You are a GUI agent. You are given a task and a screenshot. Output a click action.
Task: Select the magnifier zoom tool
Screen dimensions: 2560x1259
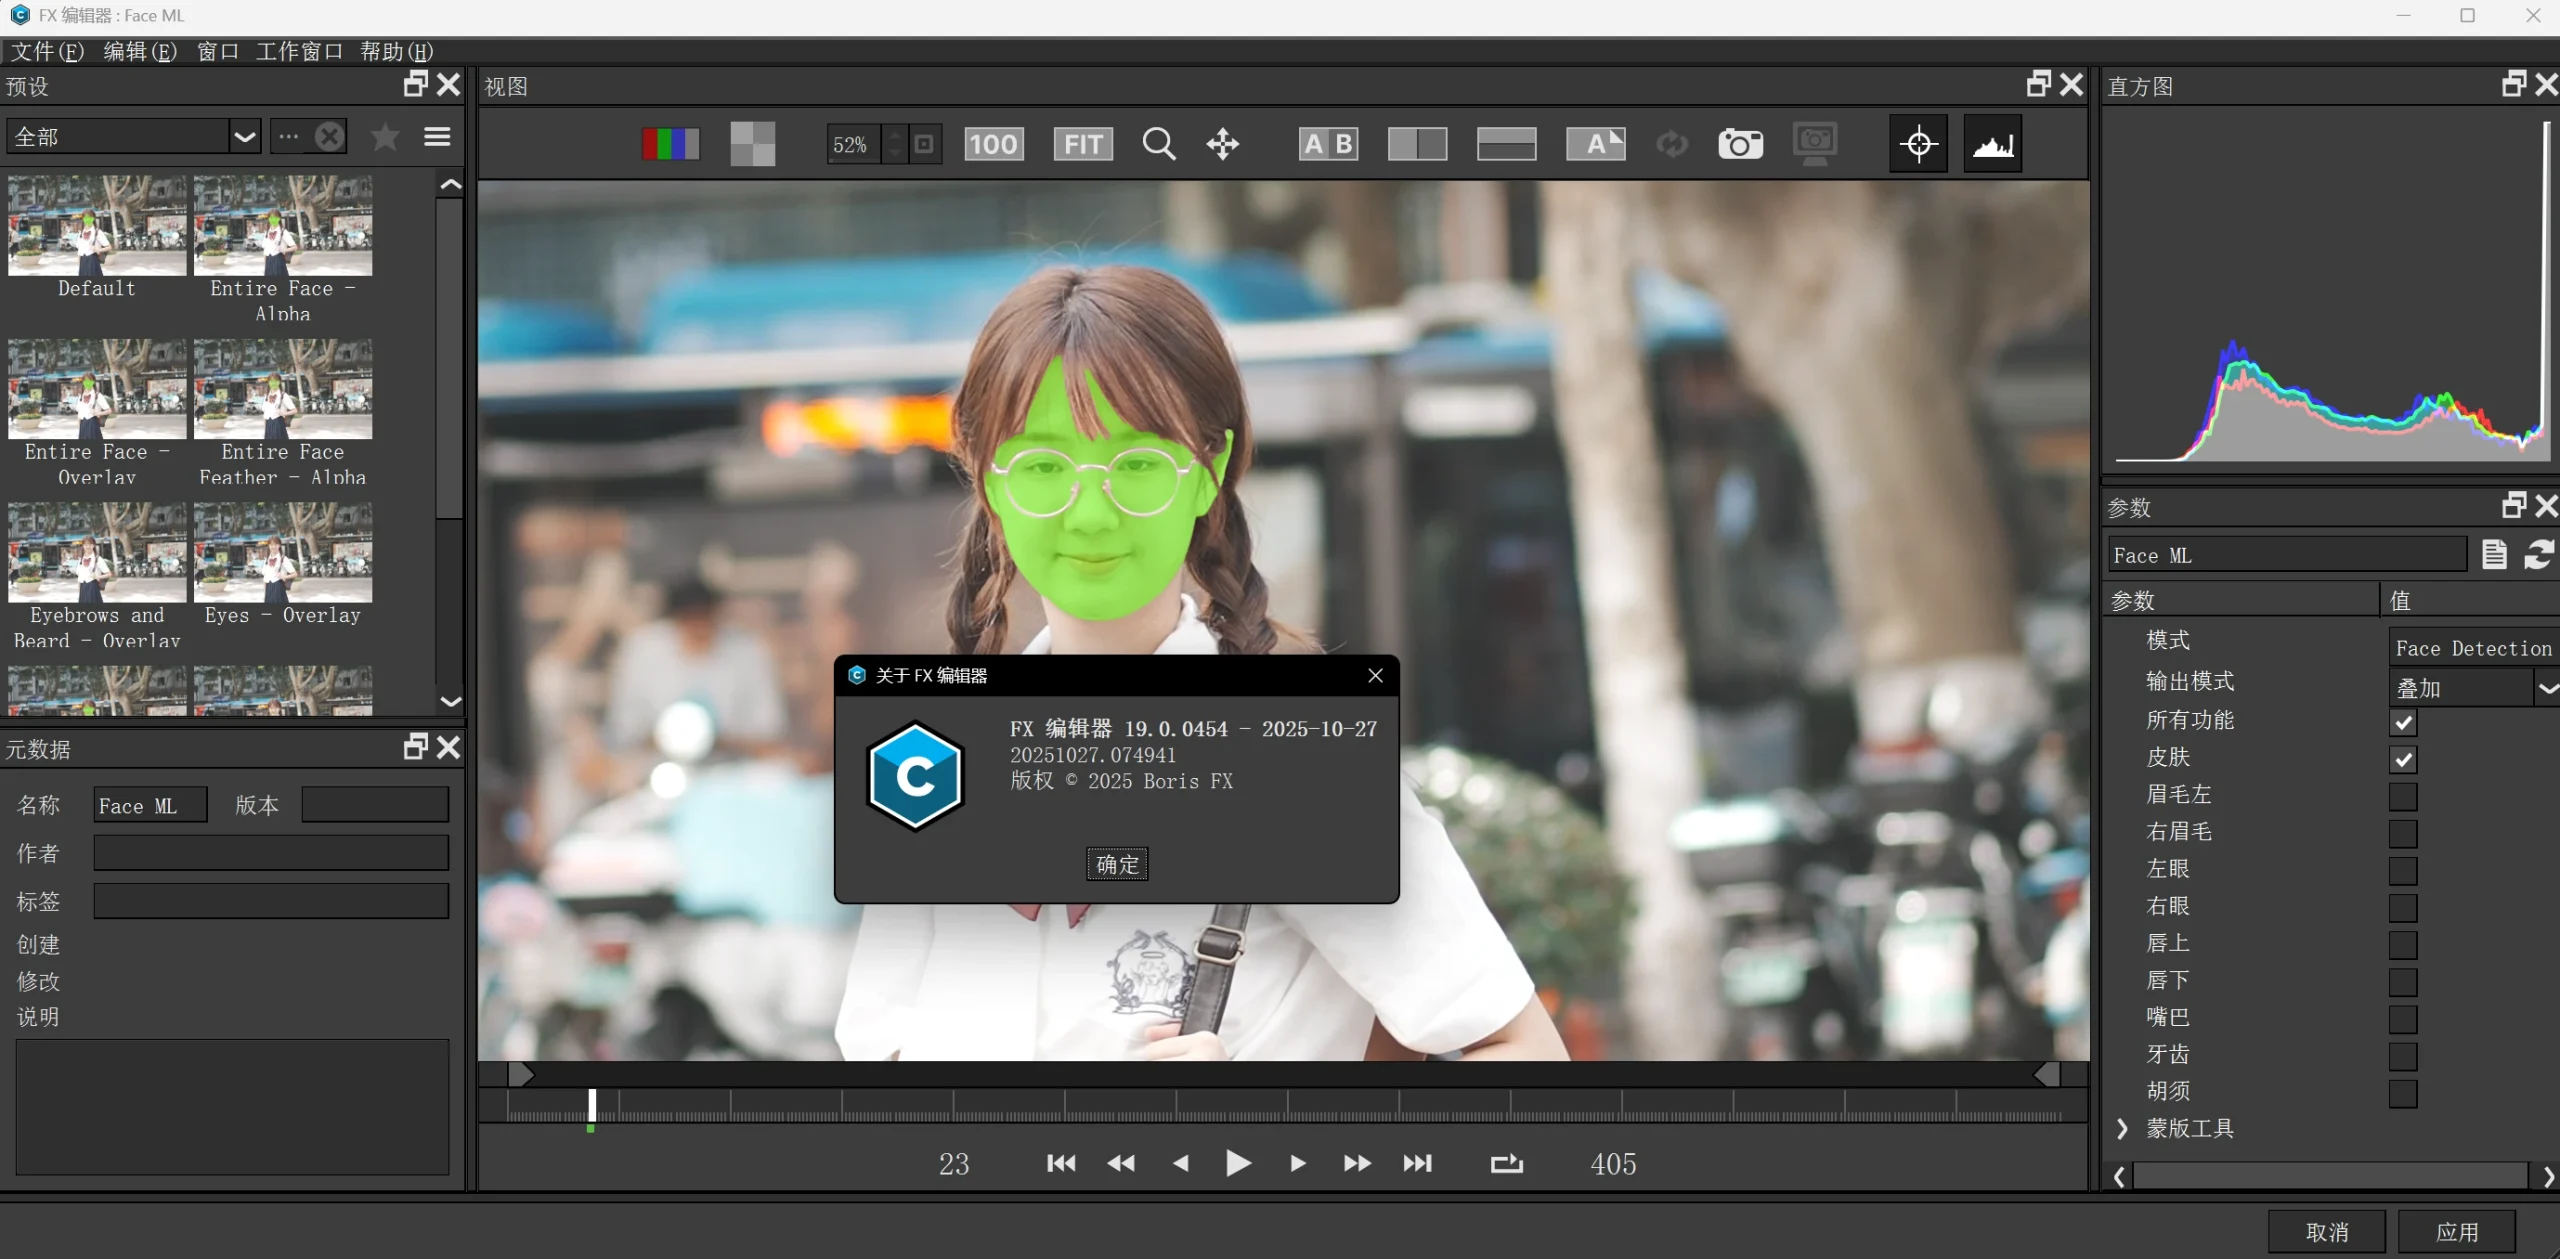point(1158,143)
